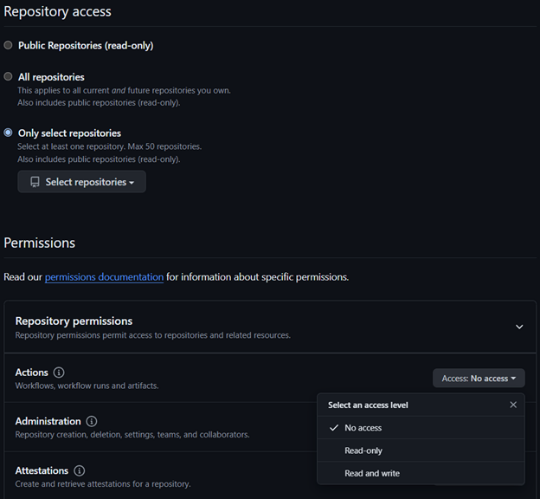This screenshot has height=499, width=540.
Task: Click the Attestations permission label
Action: (x=42, y=470)
